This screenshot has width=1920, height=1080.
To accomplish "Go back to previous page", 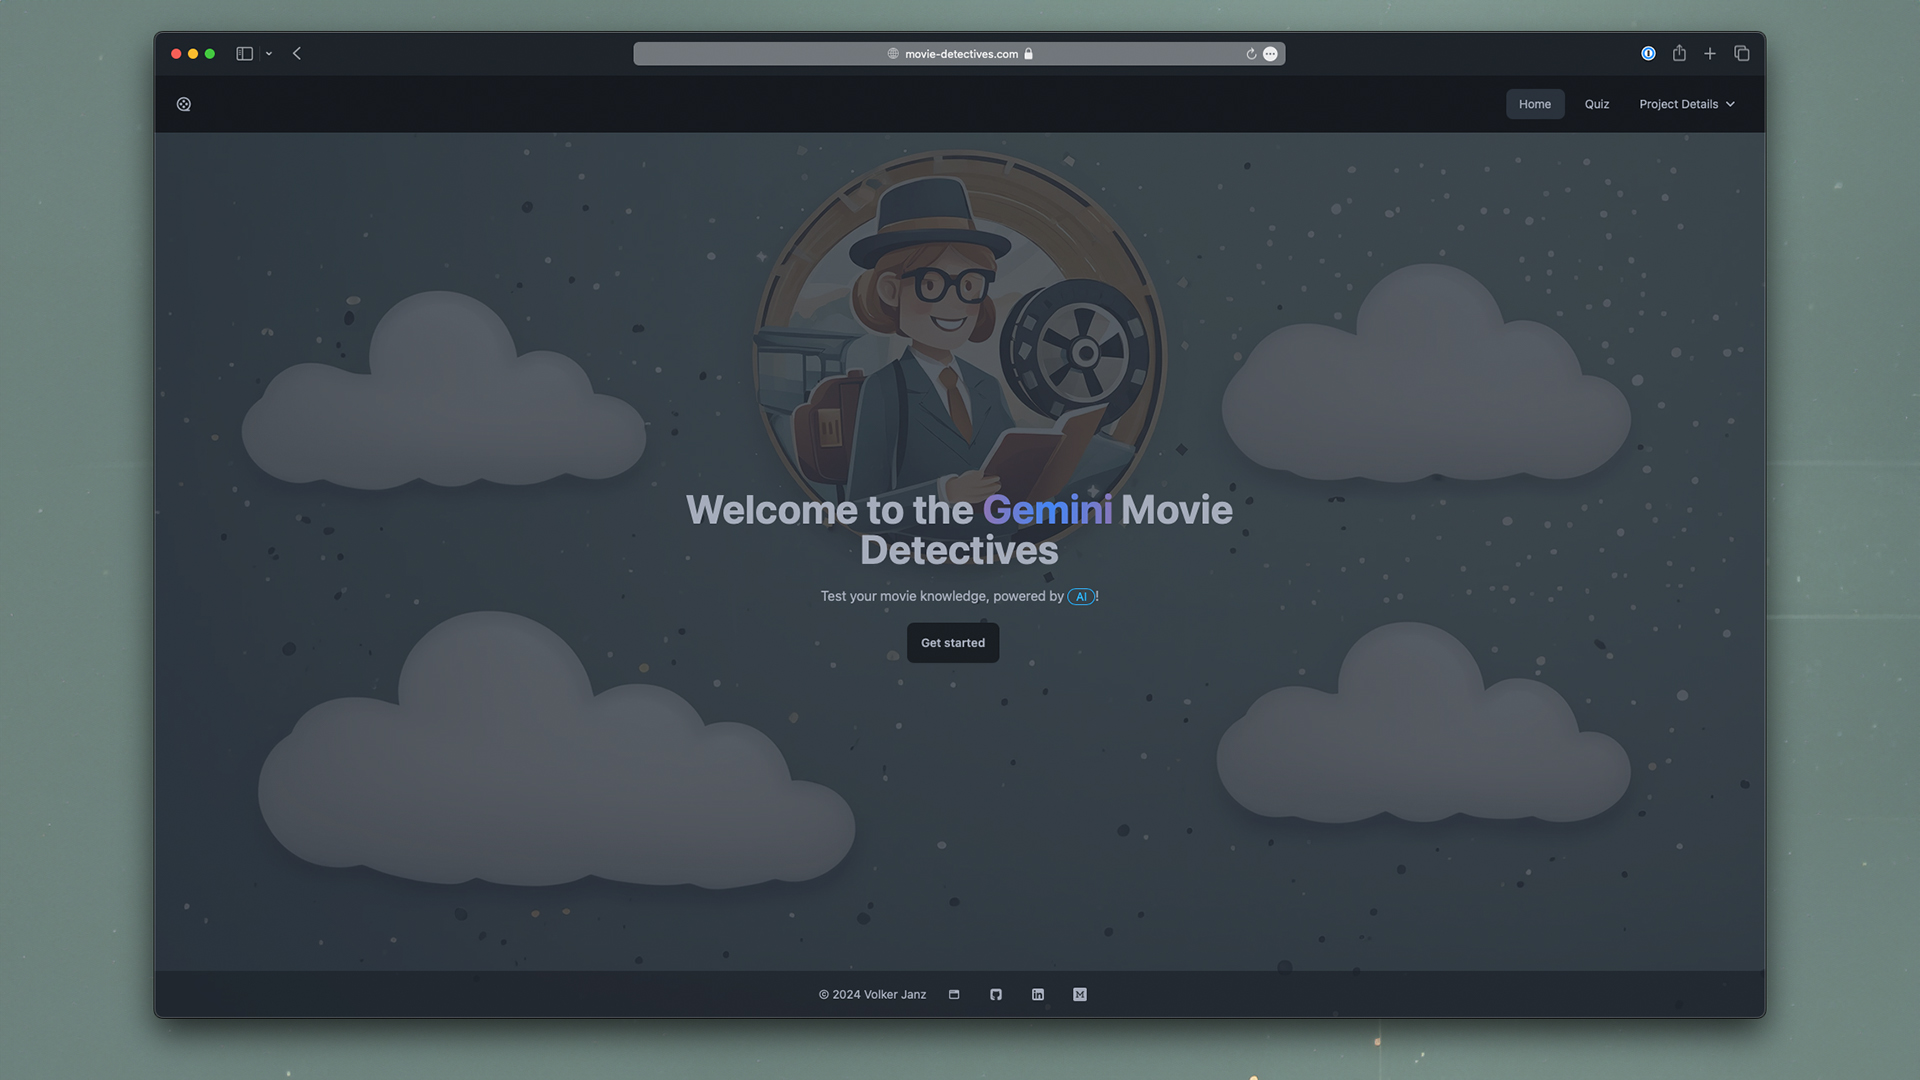I will coord(297,54).
